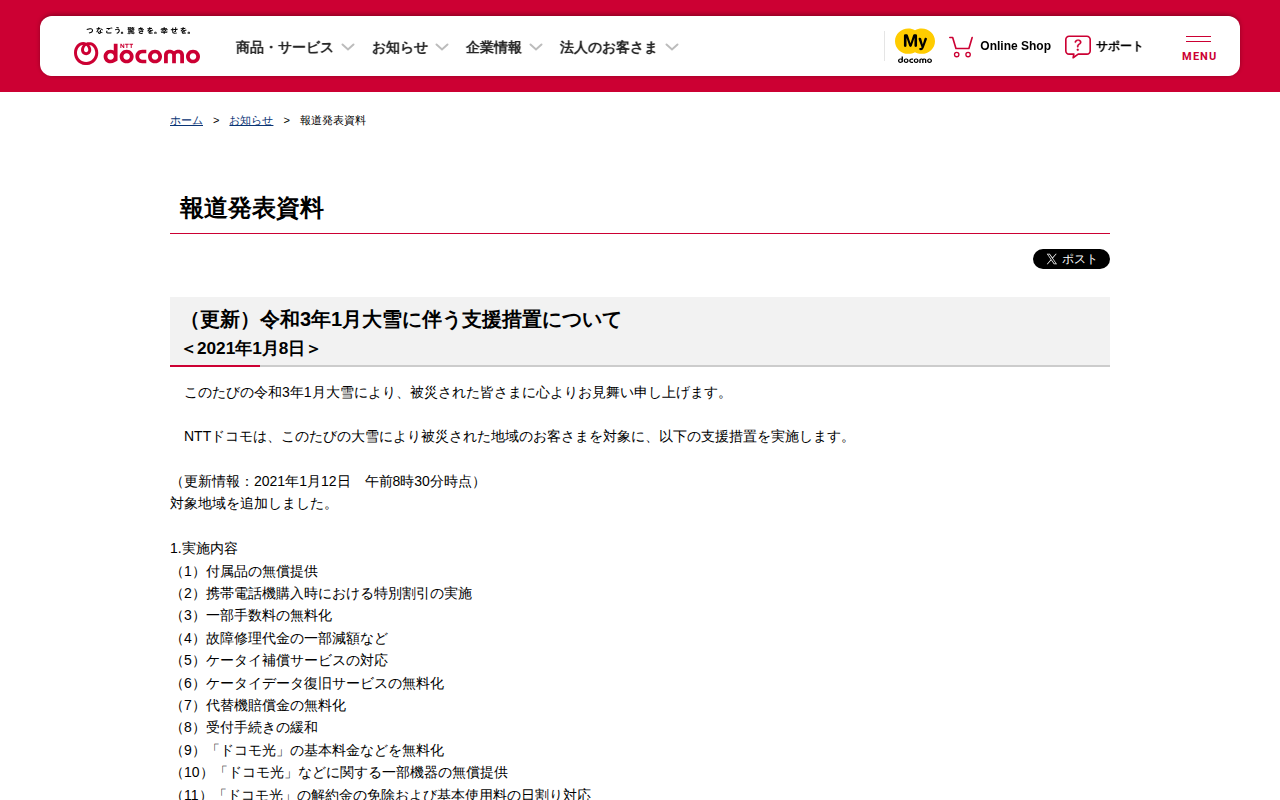Image resolution: width=1280 pixels, height=800 pixels.
Task: Click item （7）代替機賠償金の無料化
Action: point(259,705)
